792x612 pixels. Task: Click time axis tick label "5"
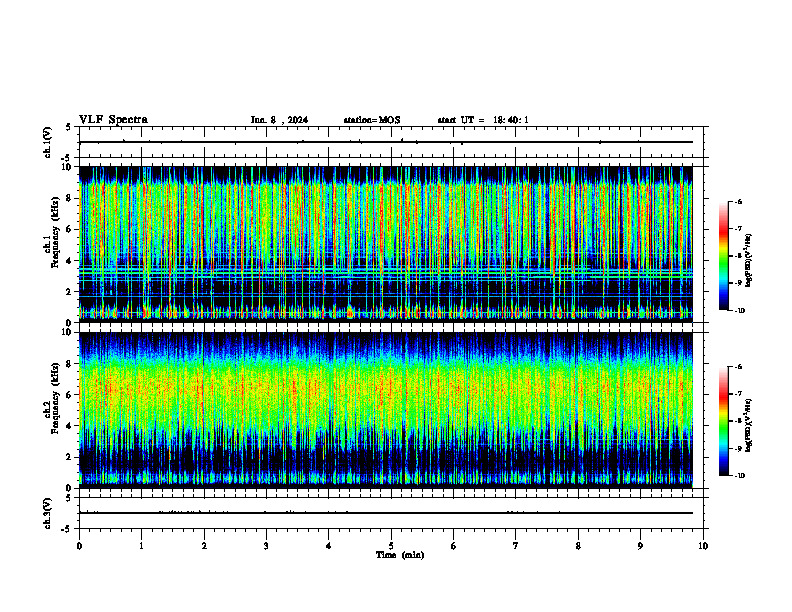pos(391,546)
